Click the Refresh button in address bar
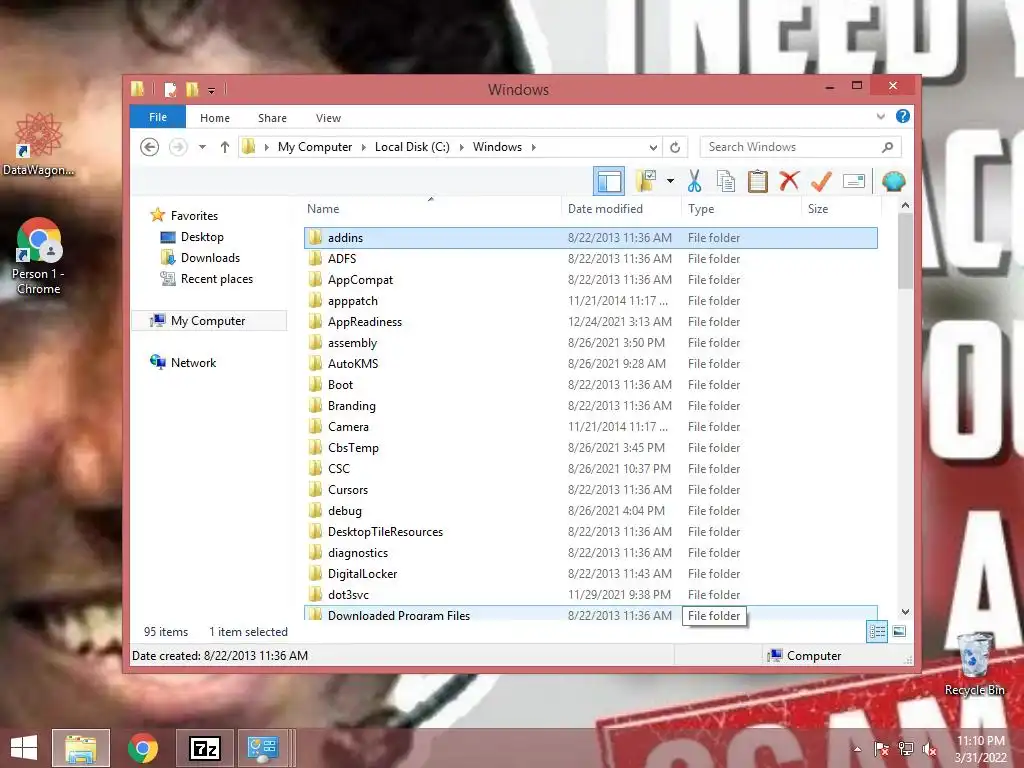 pos(675,147)
